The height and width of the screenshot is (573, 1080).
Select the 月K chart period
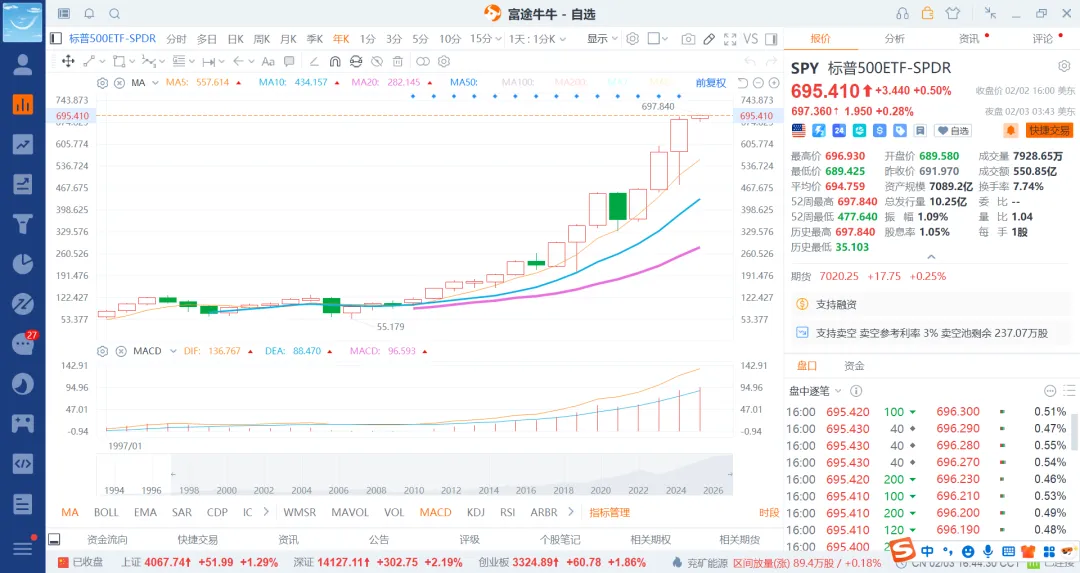click(x=288, y=39)
